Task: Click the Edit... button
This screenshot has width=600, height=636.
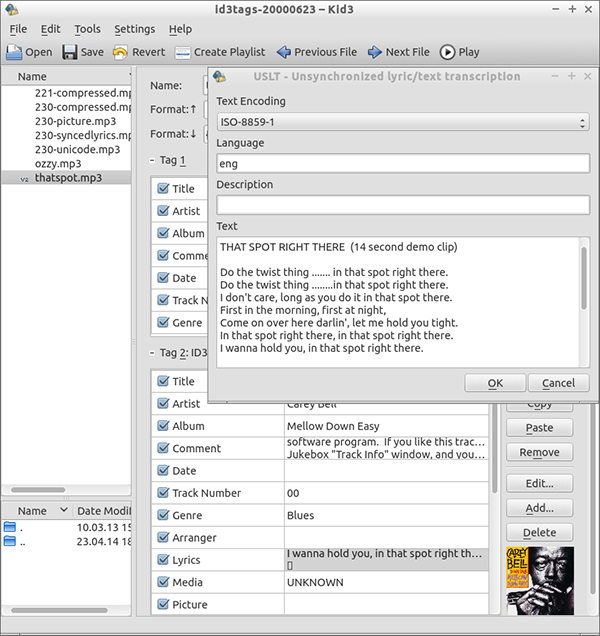Action: tap(540, 483)
